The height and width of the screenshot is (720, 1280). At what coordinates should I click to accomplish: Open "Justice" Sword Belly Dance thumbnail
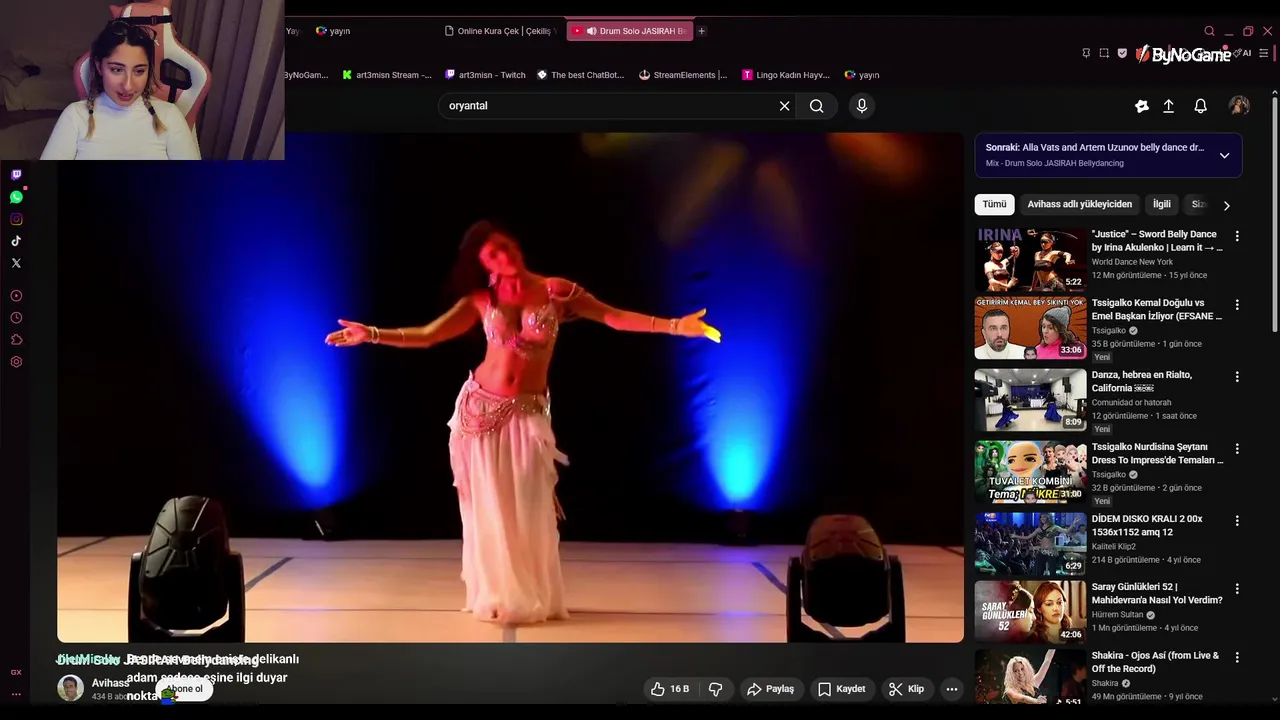(x=1030, y=259)
